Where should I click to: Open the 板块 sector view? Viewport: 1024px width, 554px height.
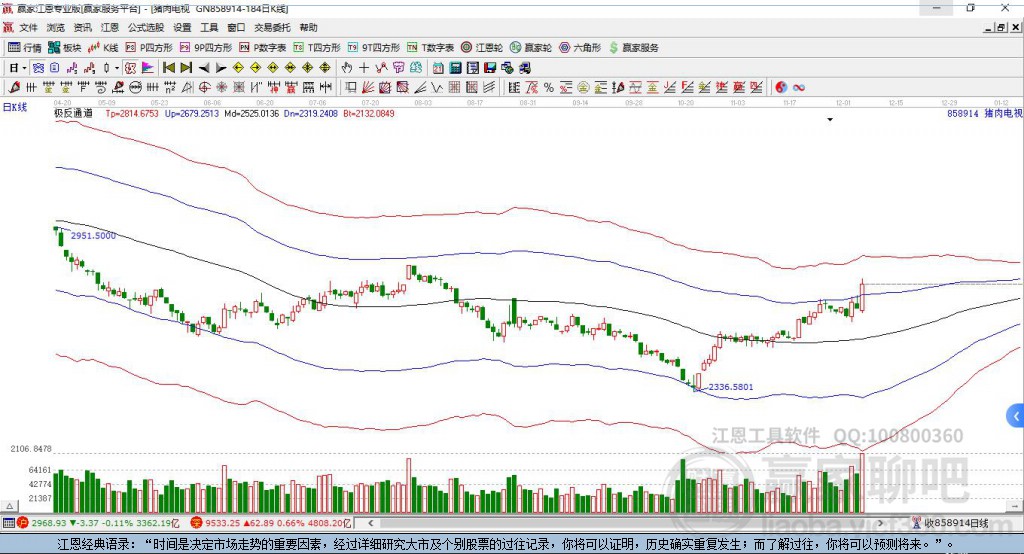(65, 48)
